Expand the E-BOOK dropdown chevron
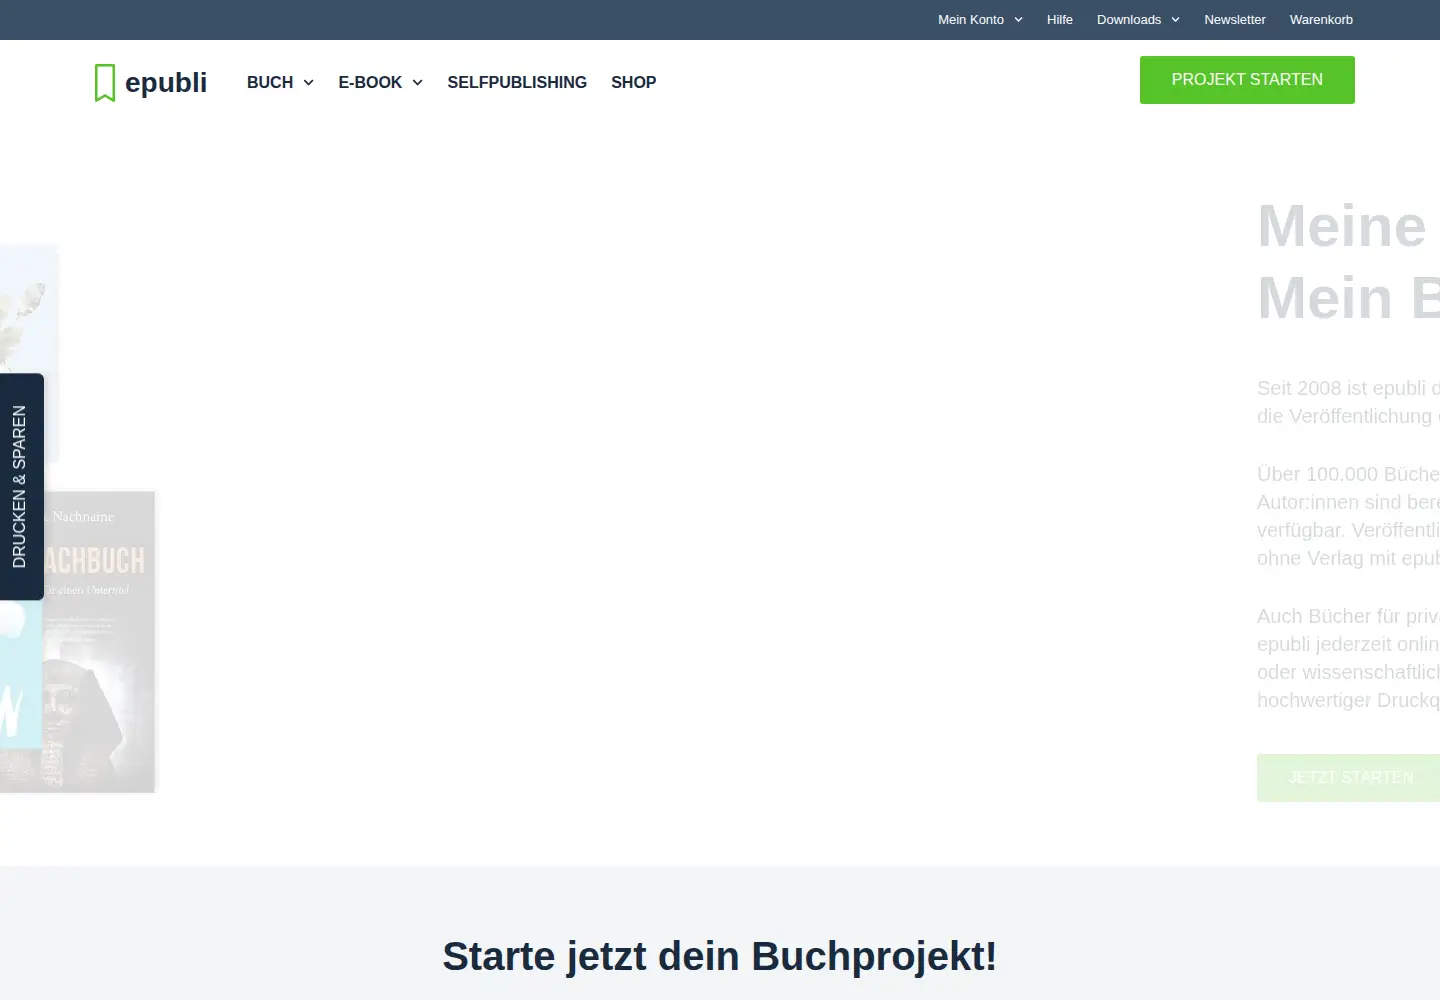The height and width of the screenshot is (1000, 1440). (x=418, y=83)
